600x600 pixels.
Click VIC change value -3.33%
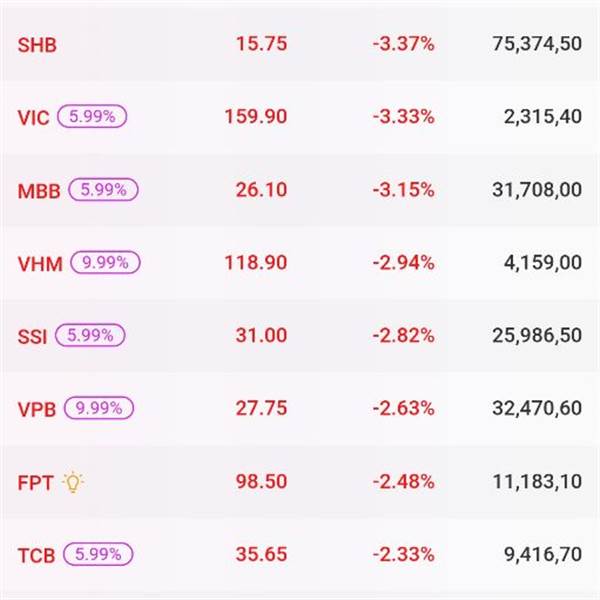(403, 116)
